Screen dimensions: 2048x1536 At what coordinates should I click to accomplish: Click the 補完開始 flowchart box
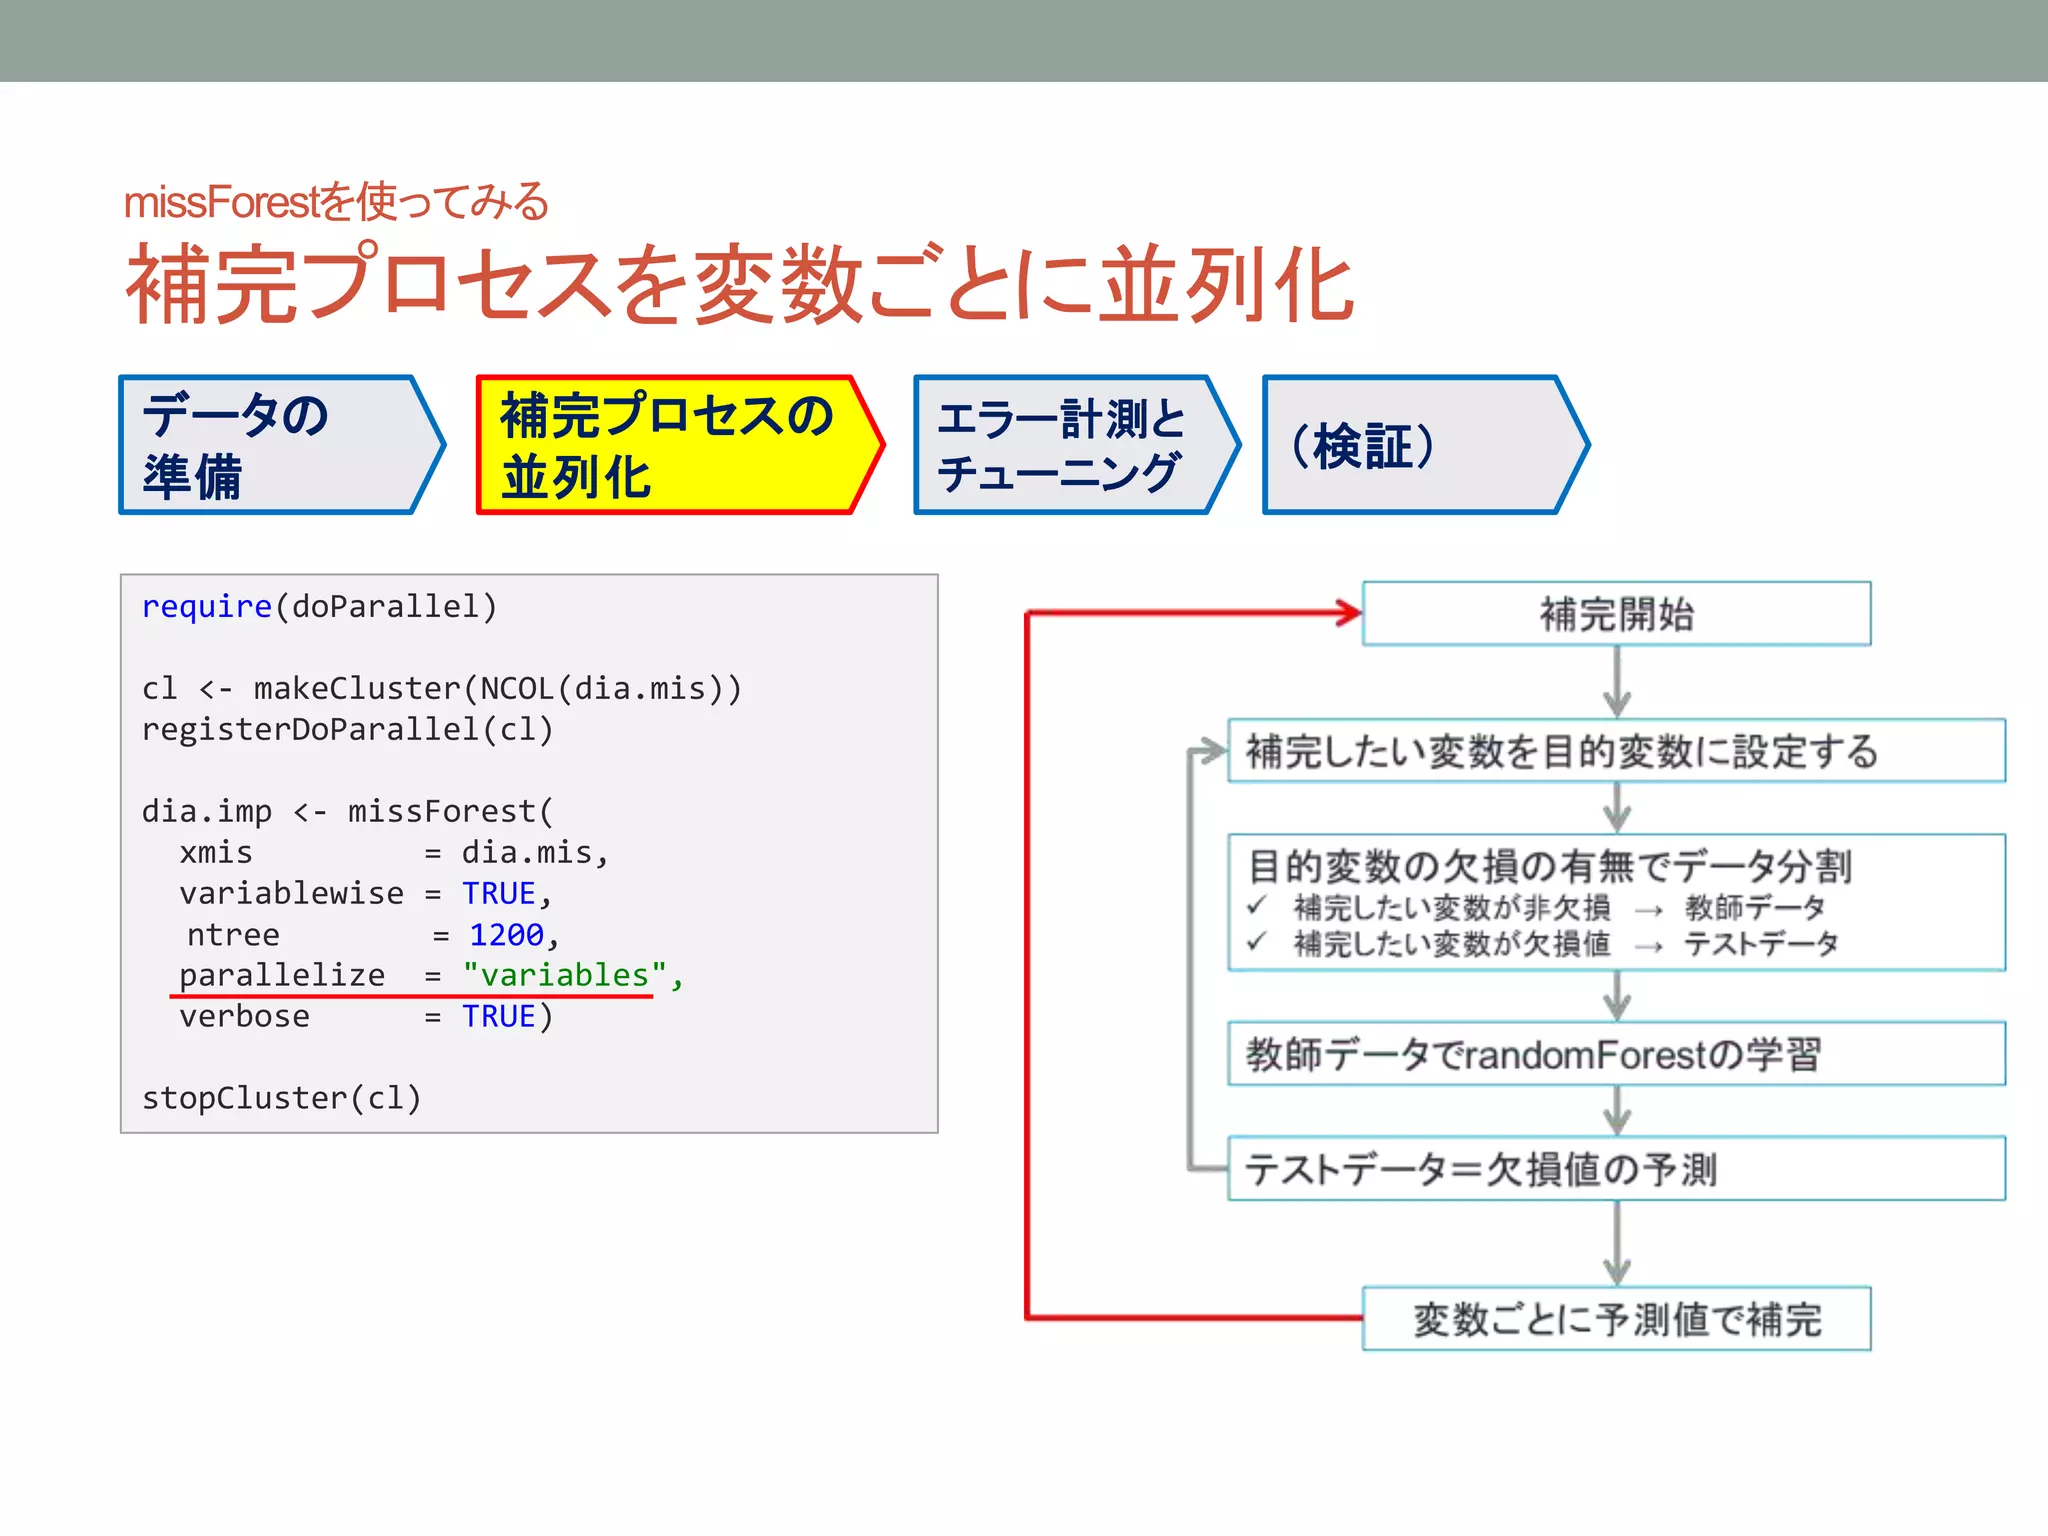coord(1616,614)
